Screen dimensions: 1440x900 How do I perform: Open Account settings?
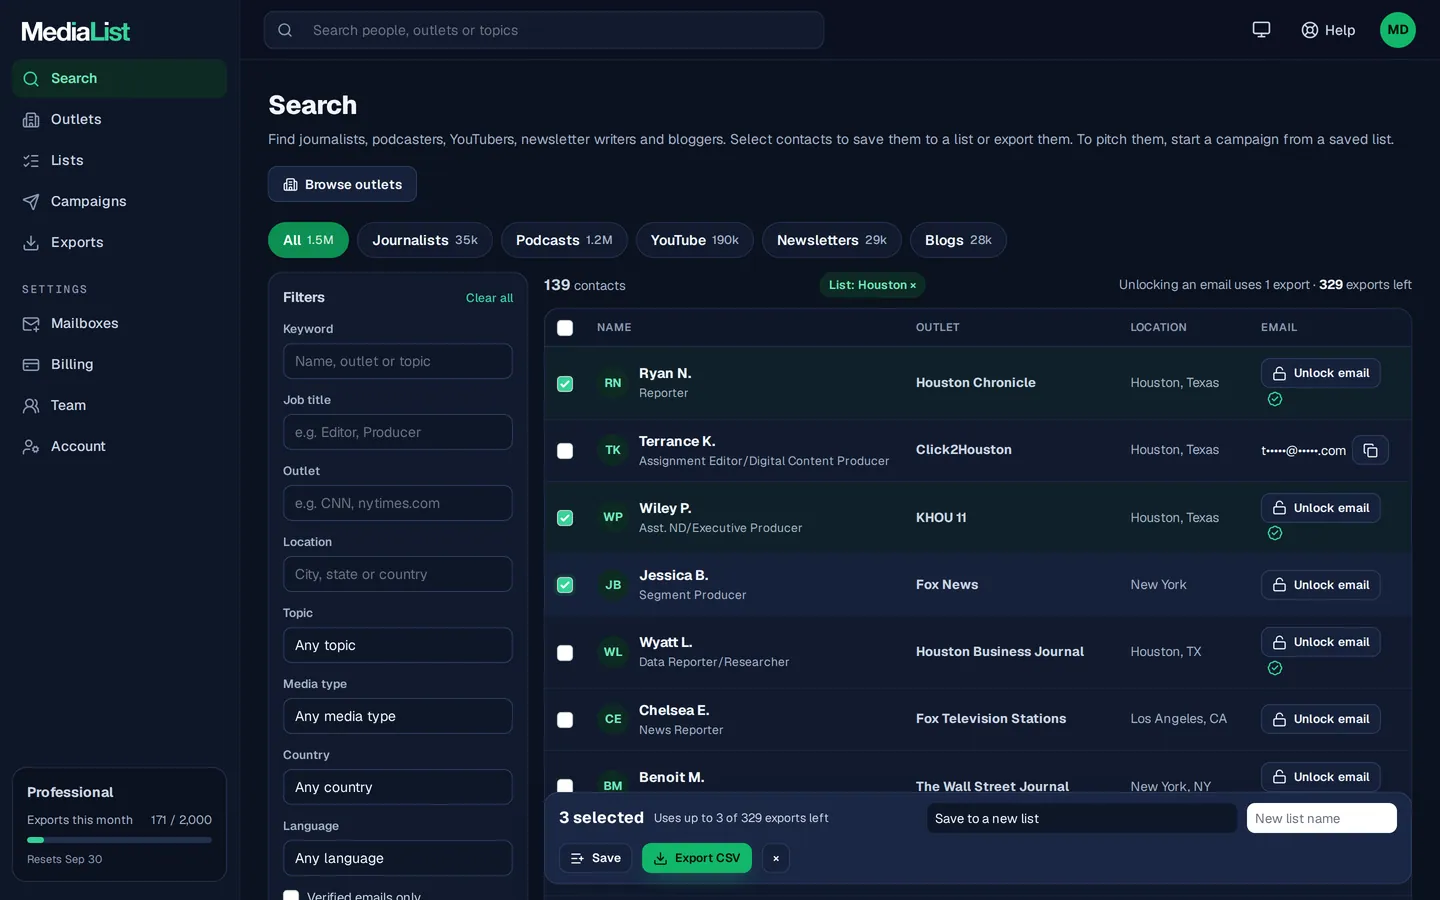coord(119,446)
